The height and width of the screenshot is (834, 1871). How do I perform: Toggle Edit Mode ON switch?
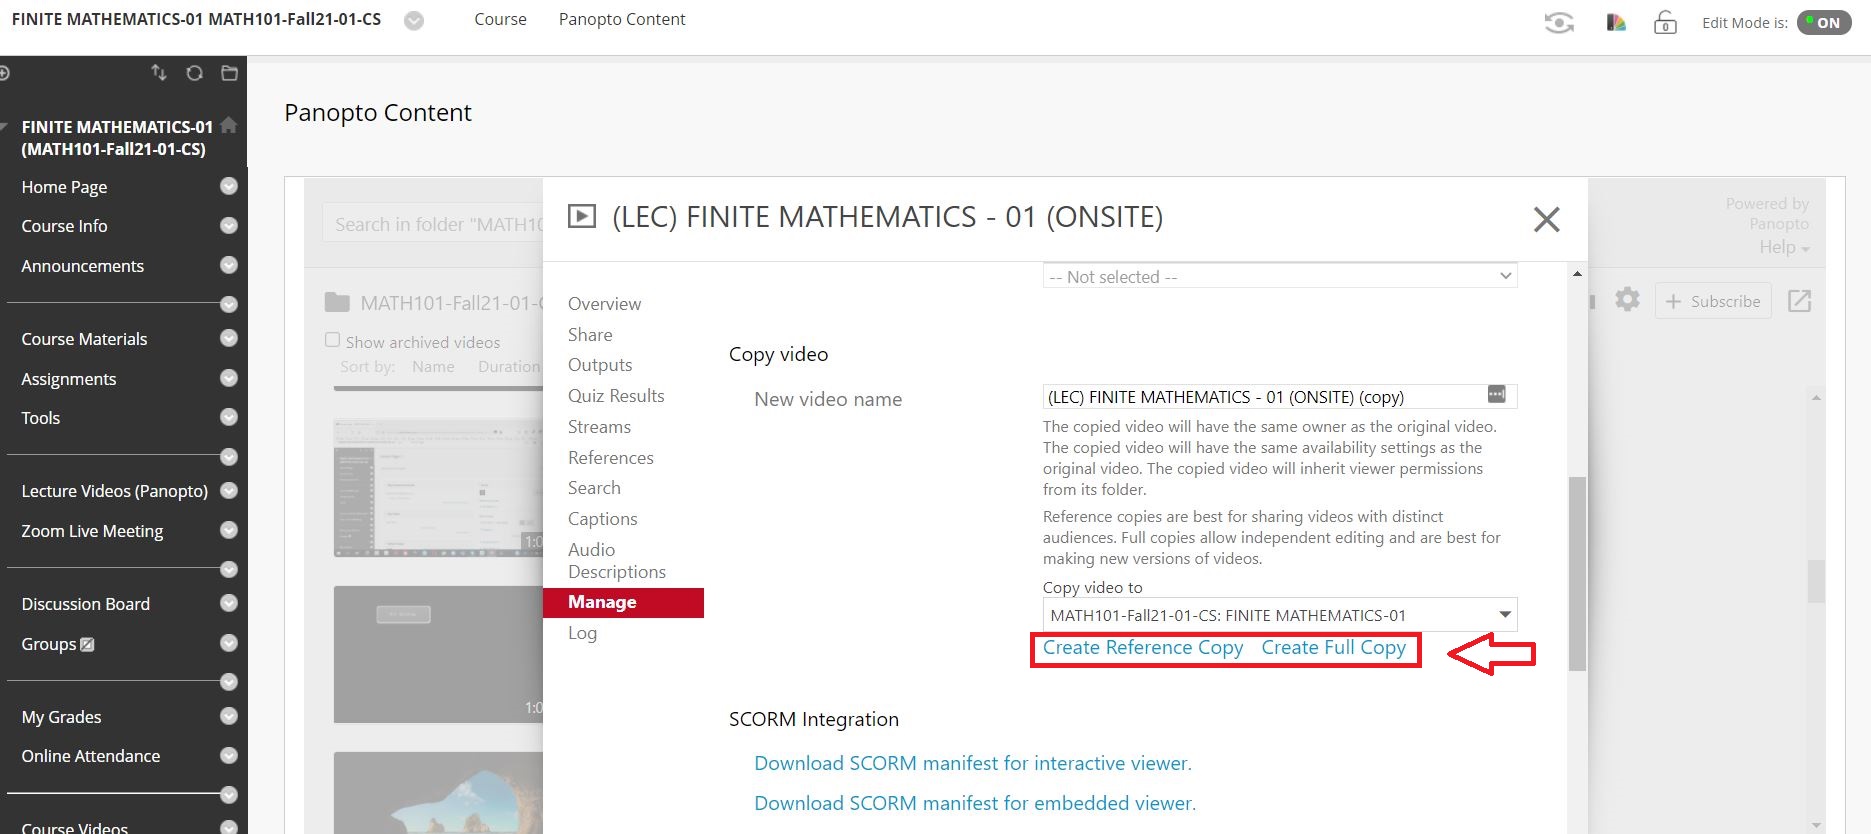click(x=1824, y=22)
